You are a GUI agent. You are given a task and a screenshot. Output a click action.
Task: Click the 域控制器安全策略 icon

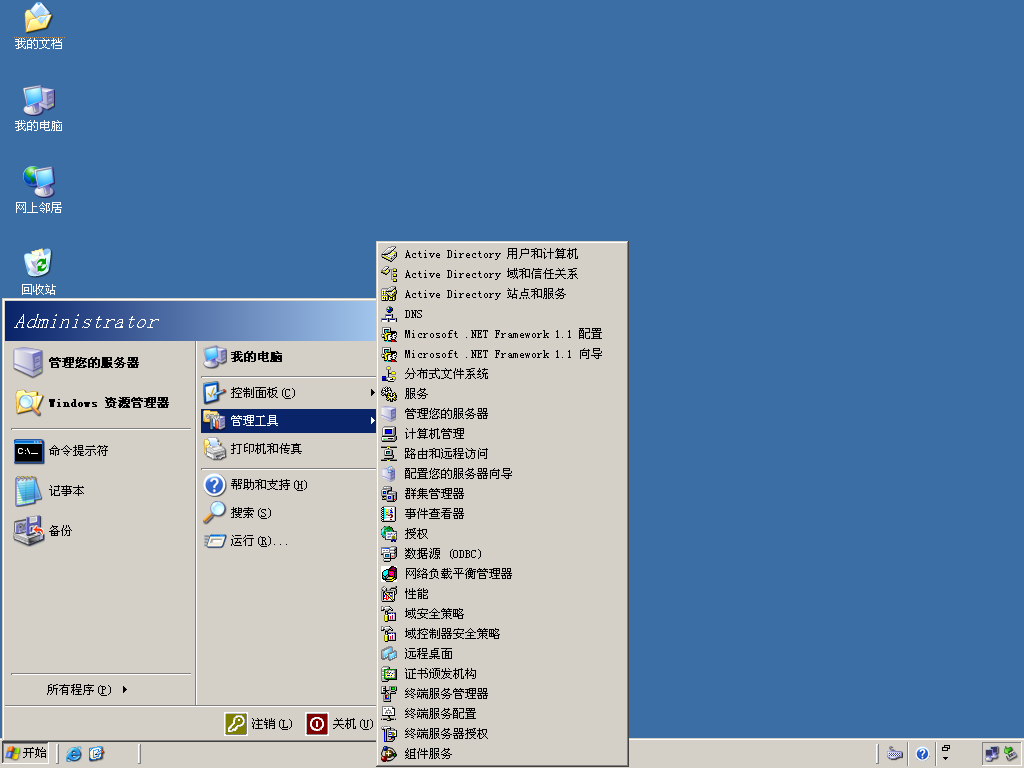point(389,634)
